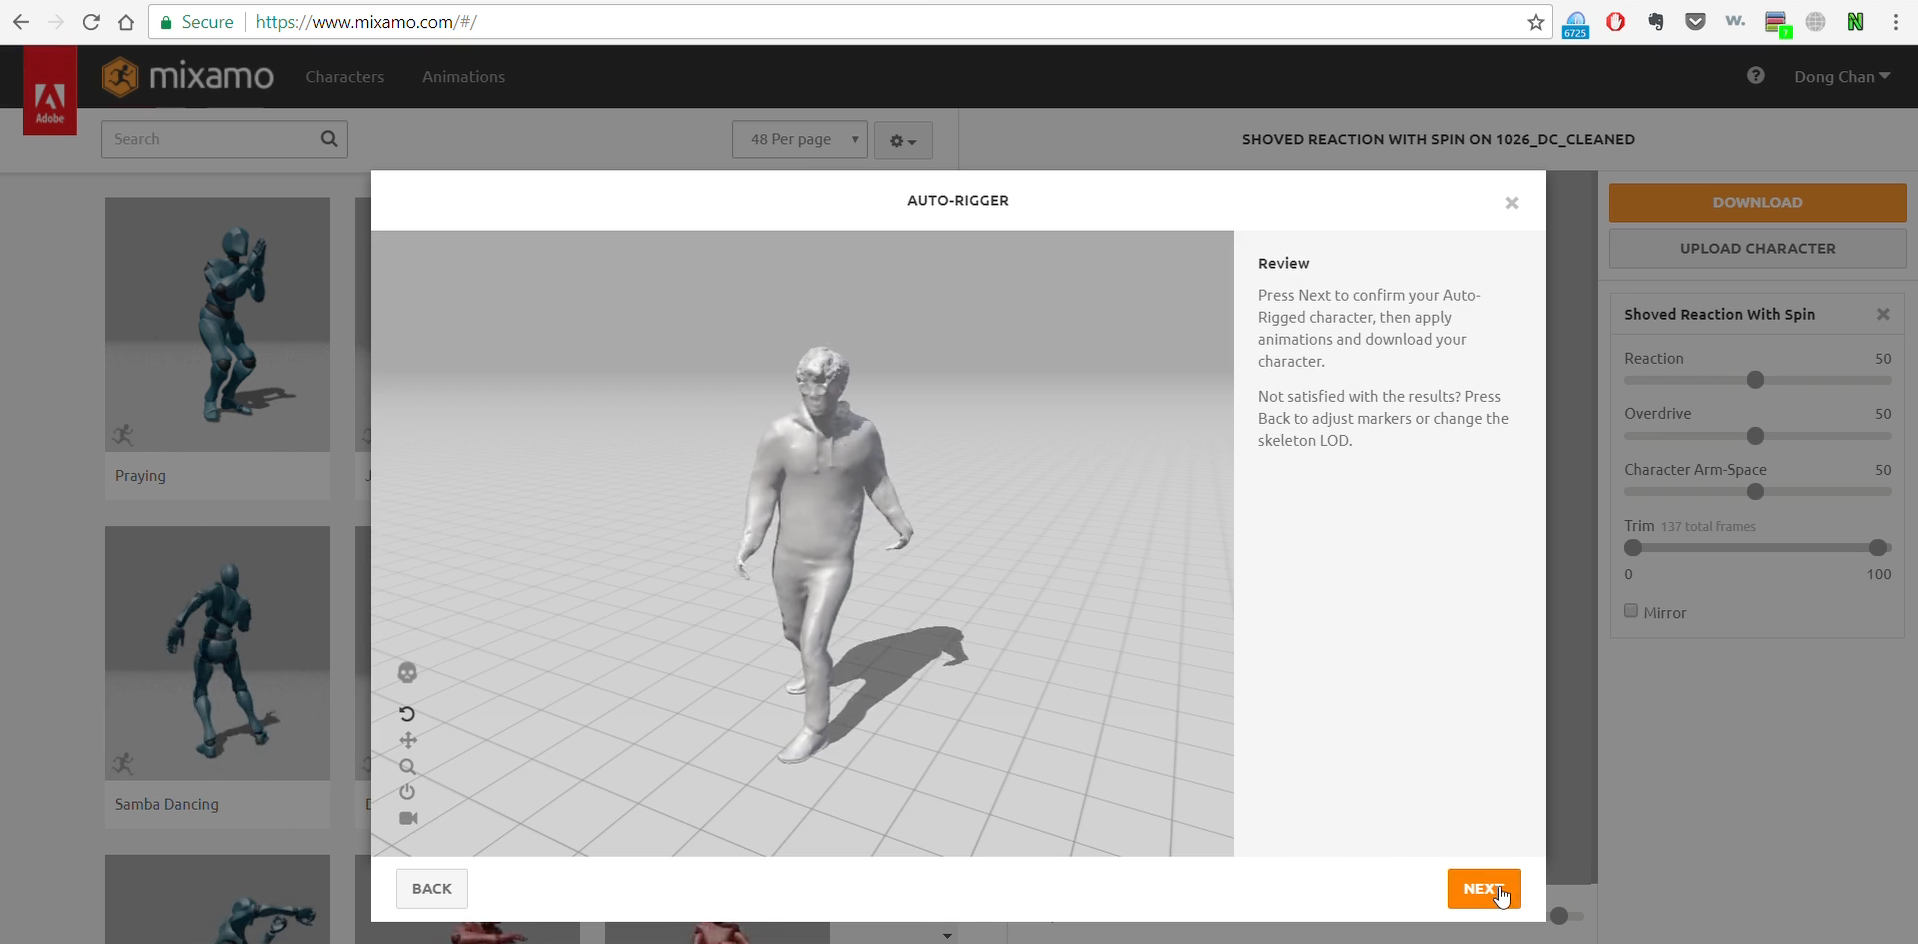Image resolution: width=1918 pixels, height=944 pixels.
Task: Adjust Character Arm-Space slider handle
Action: pos(1755,492)
